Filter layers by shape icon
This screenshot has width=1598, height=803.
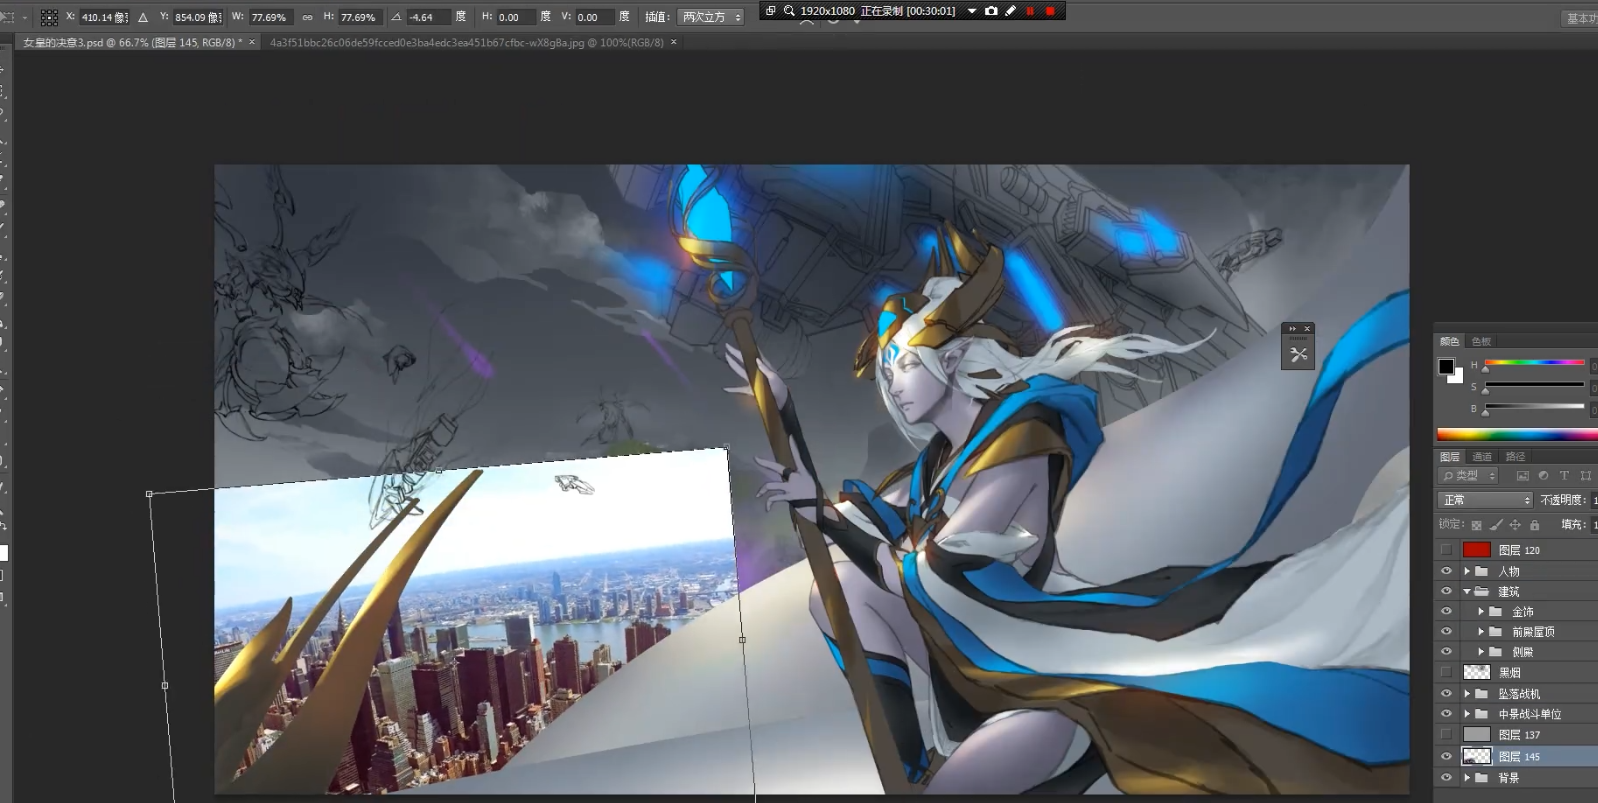[x=1585, y=476]
